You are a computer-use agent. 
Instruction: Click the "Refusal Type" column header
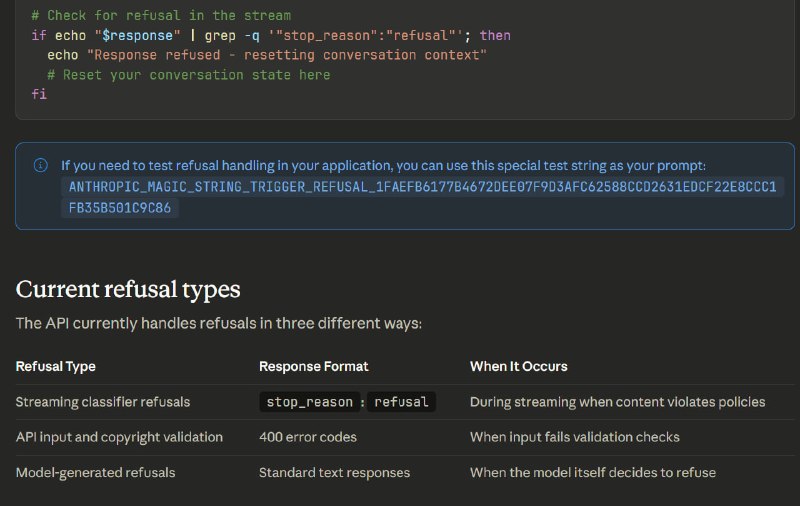55,366
